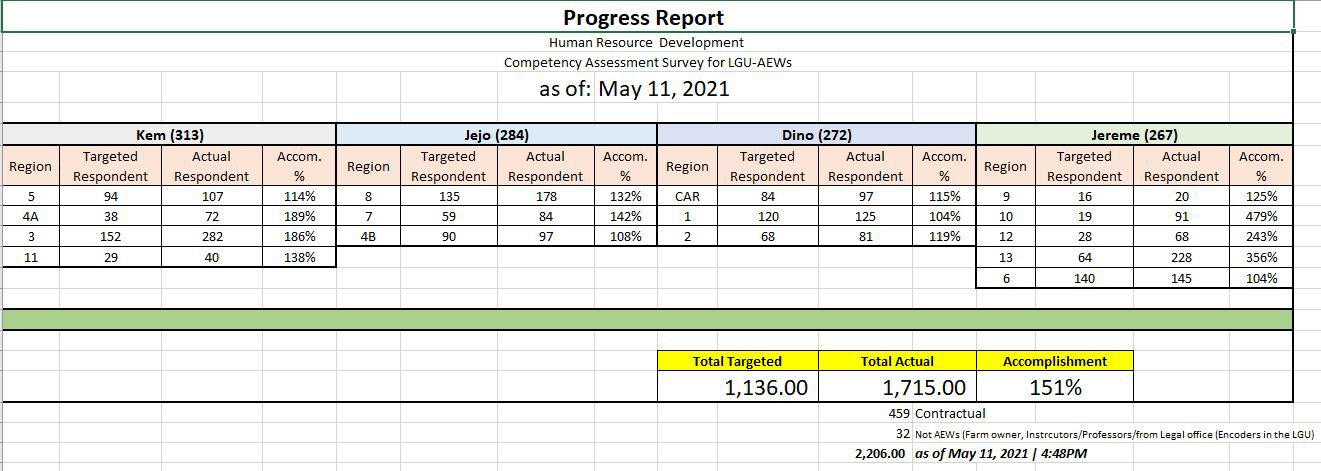Select "Competency Assessment Survey for LGU-AEWs" line

pyautogui.click(x=649, y=62)
